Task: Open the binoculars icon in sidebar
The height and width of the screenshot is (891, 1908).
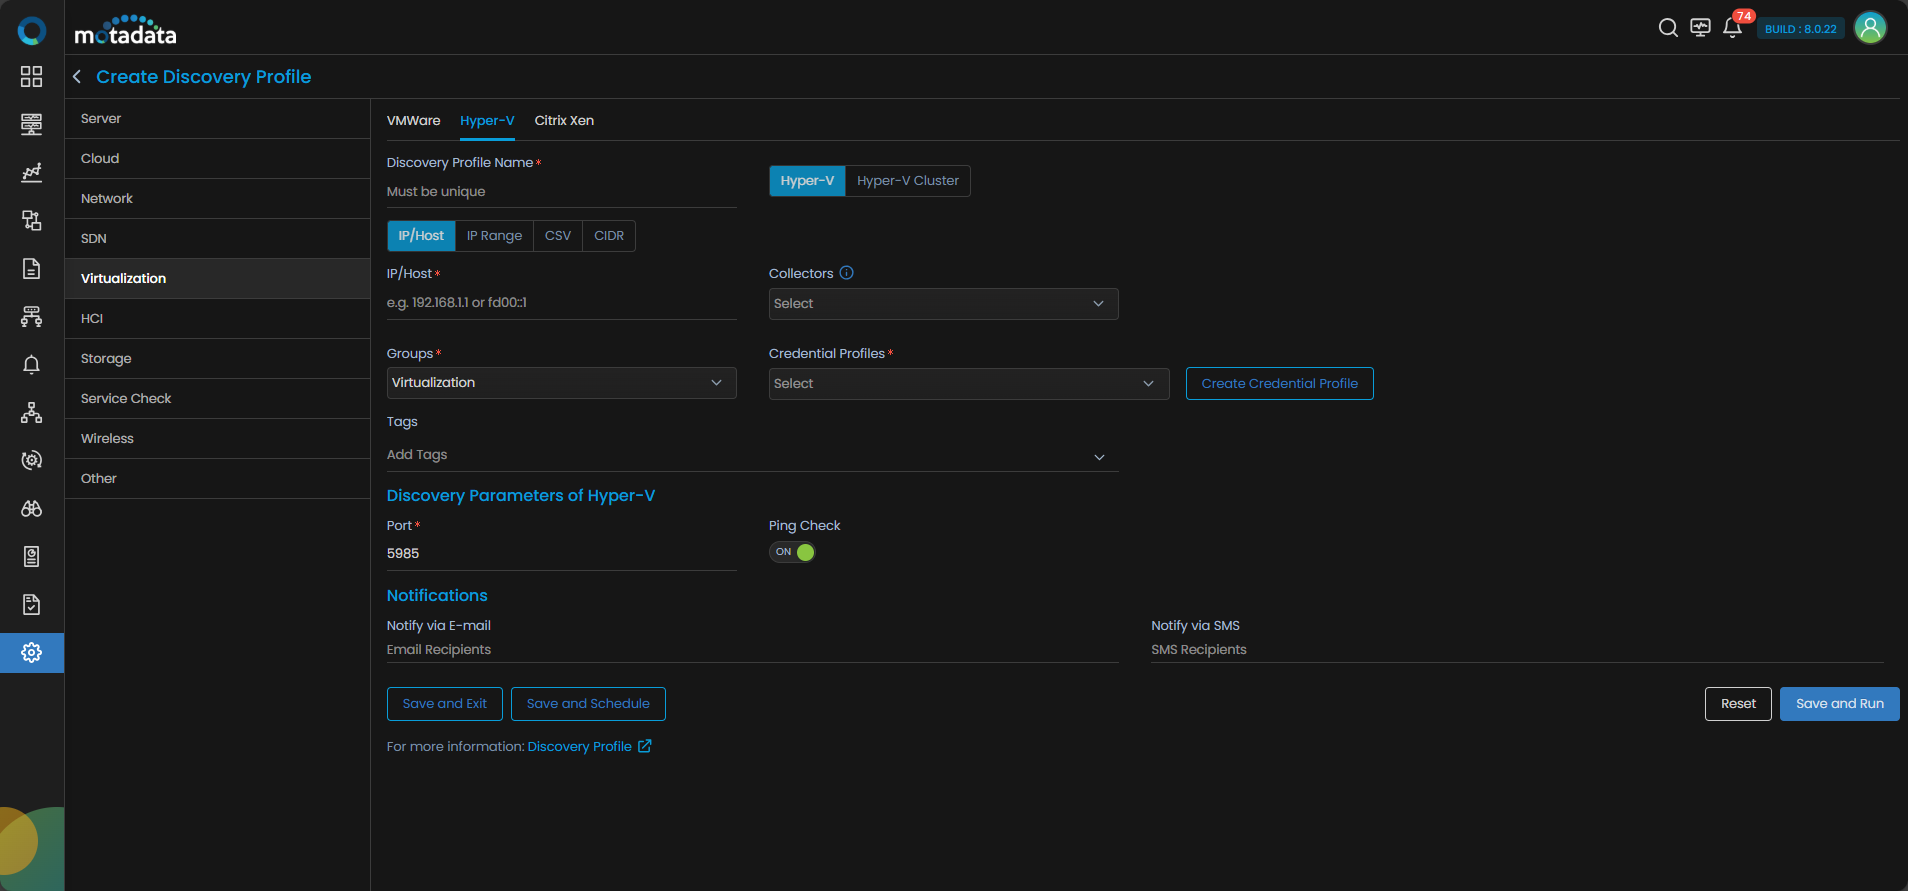Action: click(32, 509)
